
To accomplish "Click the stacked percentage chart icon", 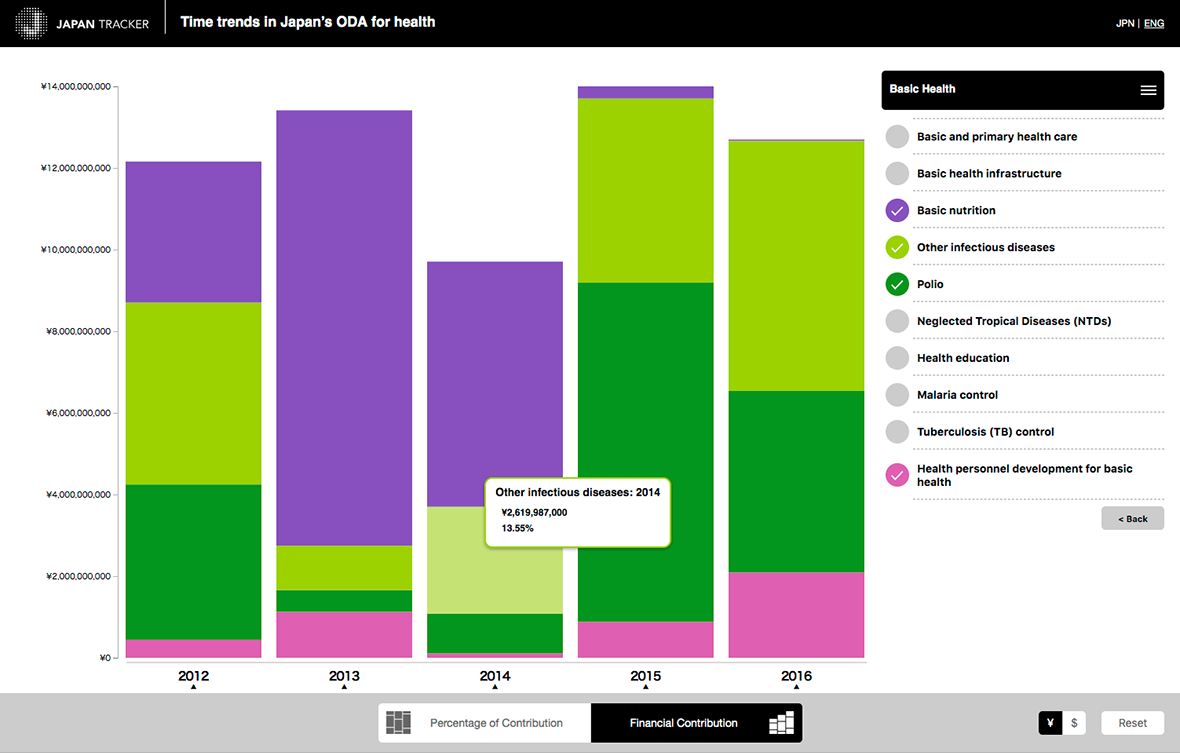I will pos(399,723).
